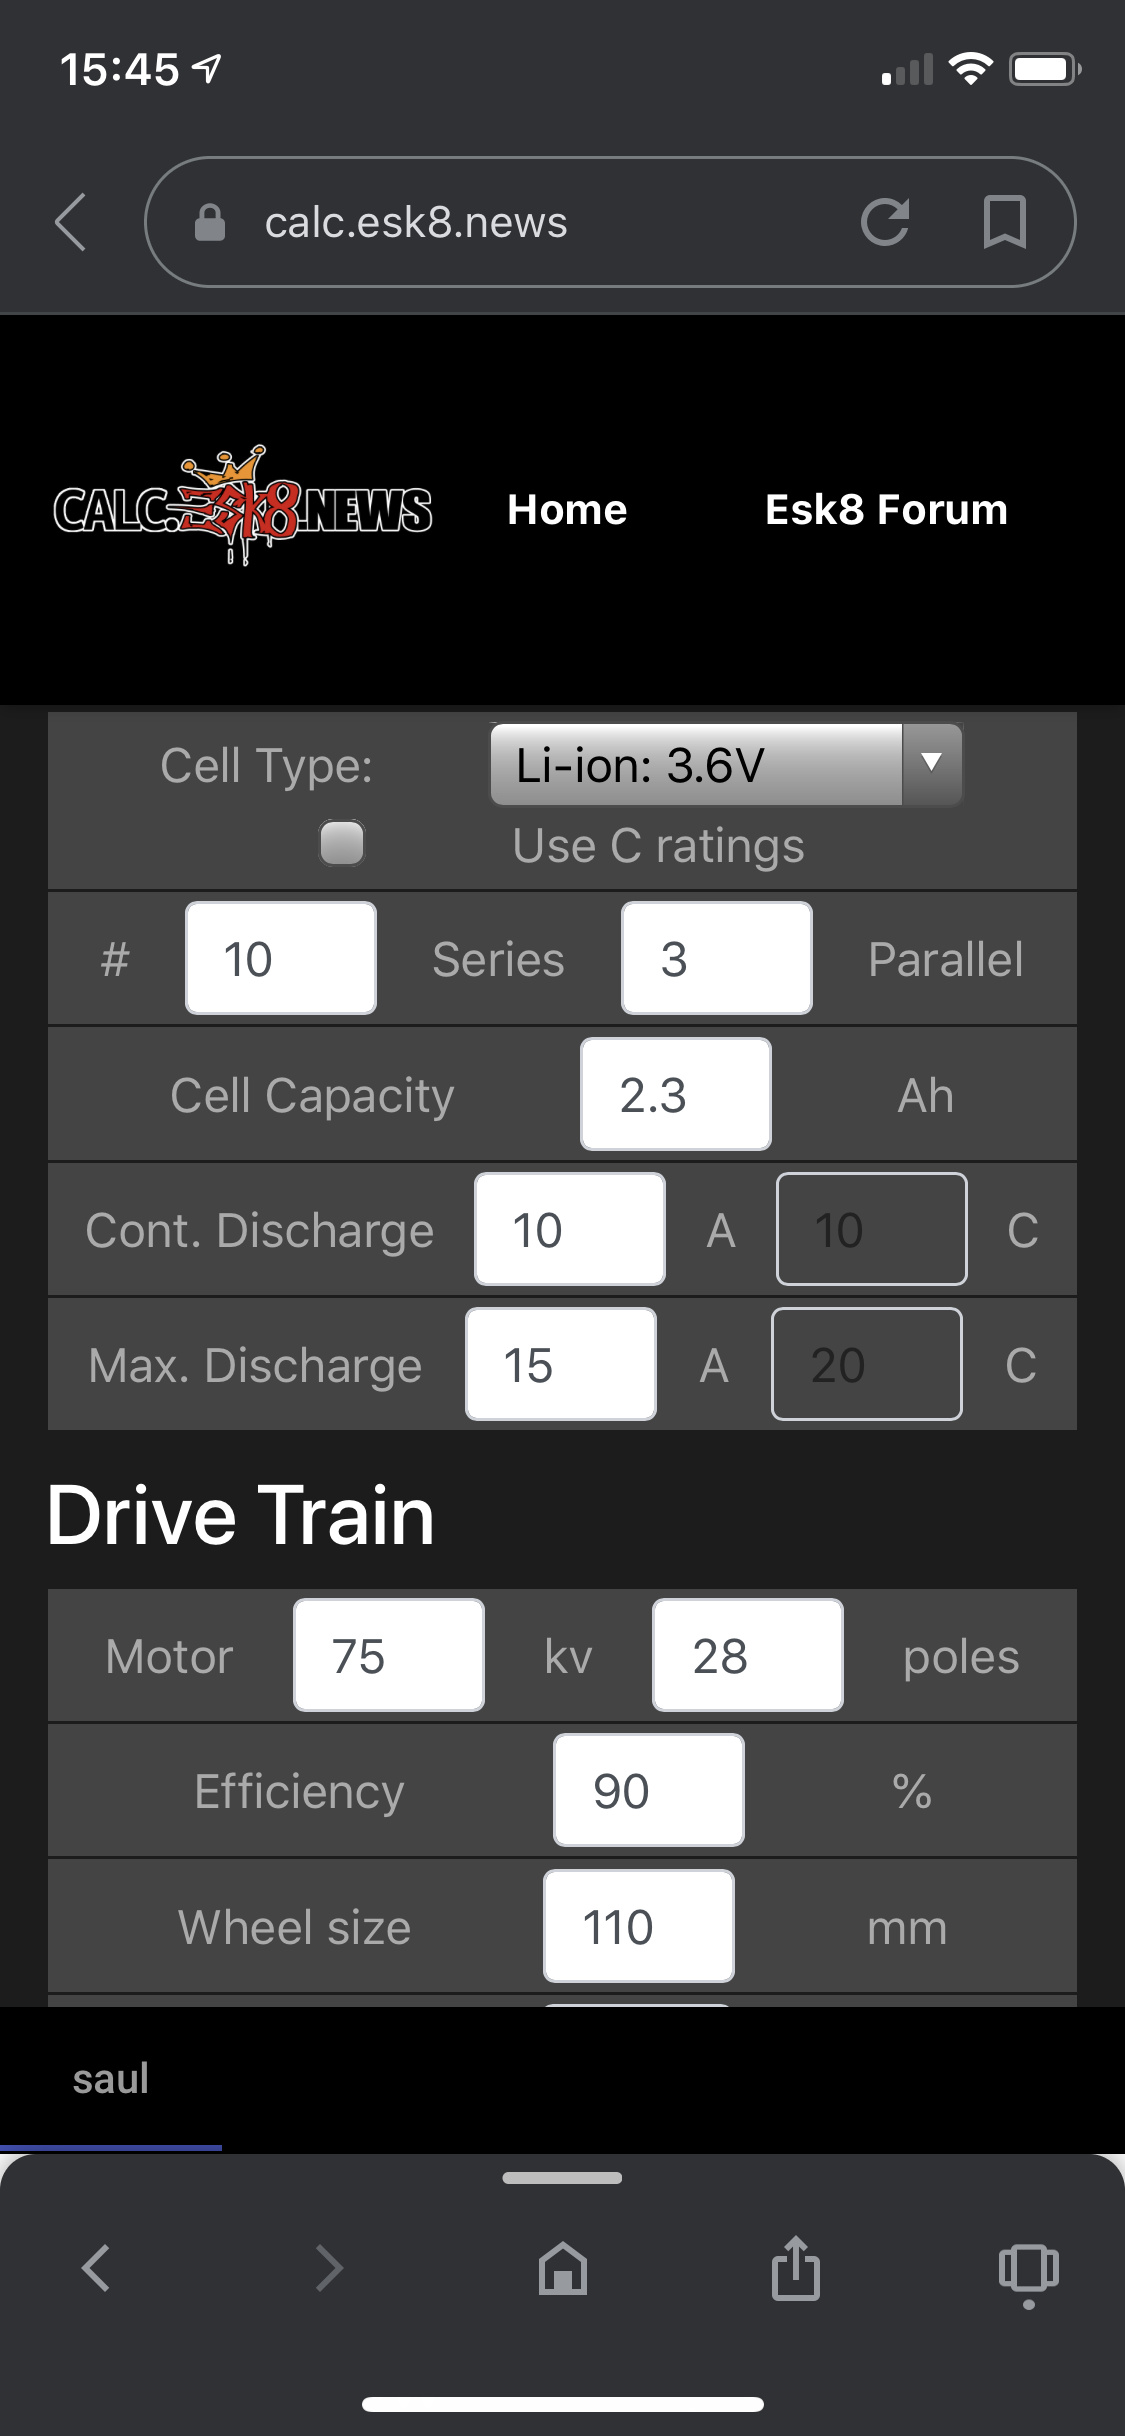Edit the Series cell count field
Screen dimensions: 1125x2436
[x=281, y=959]
